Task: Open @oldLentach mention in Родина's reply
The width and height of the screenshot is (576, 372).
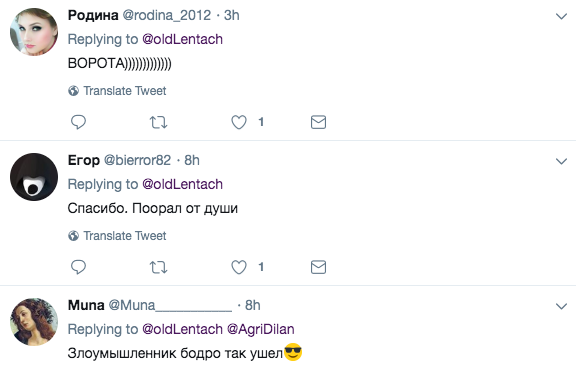Action: pos(182,39)
